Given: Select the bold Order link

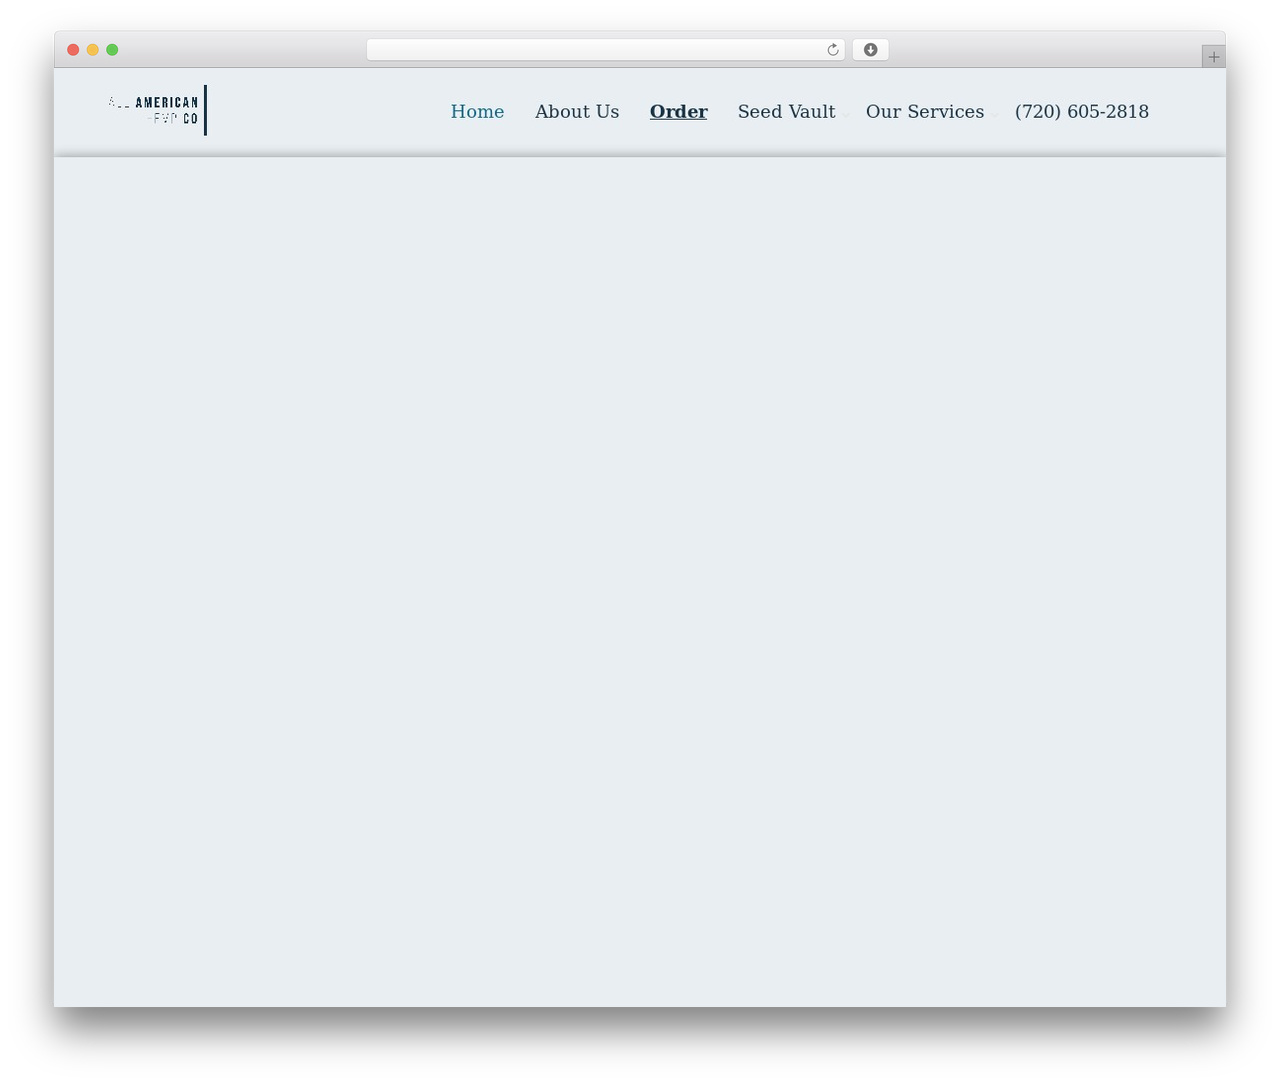Looking at the screenshot, I should click(x=678, y=112).
